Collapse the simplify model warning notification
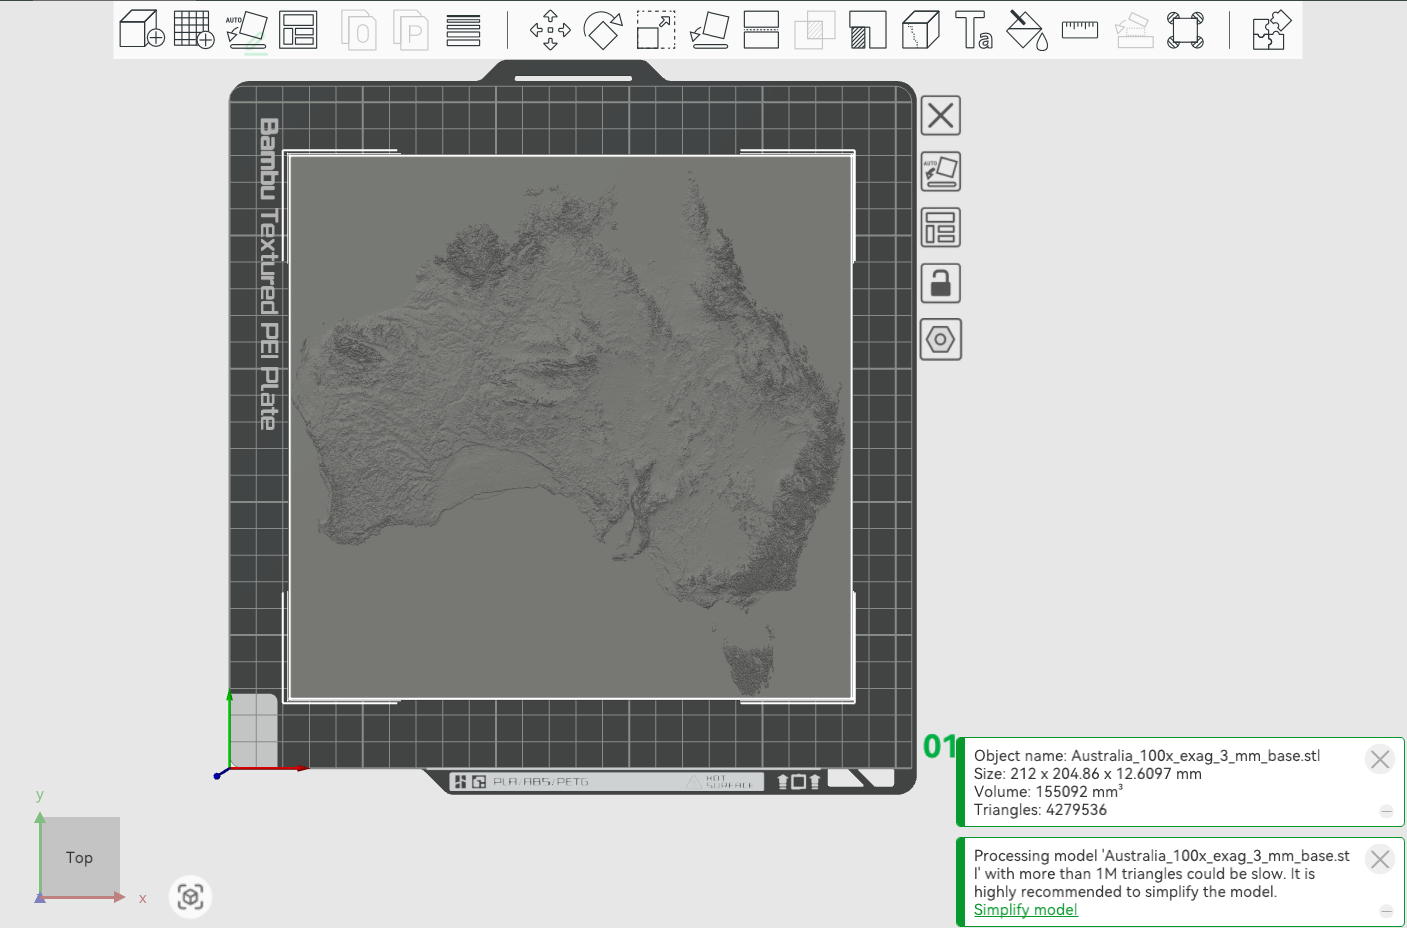 [1386, 911]
